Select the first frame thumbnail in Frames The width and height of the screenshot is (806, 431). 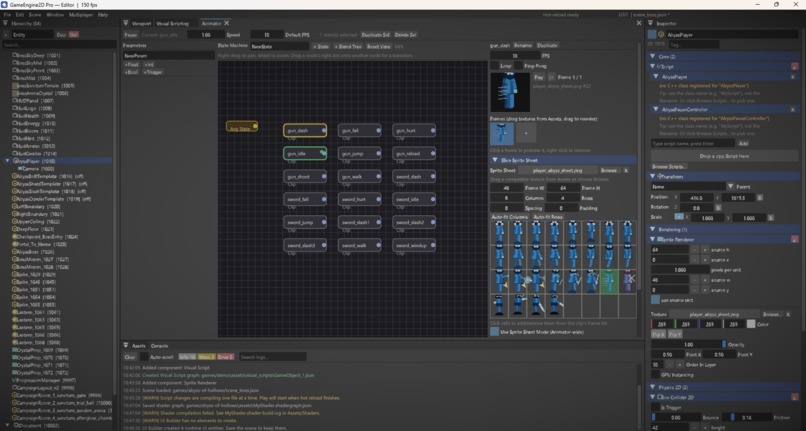click(502, 133)
